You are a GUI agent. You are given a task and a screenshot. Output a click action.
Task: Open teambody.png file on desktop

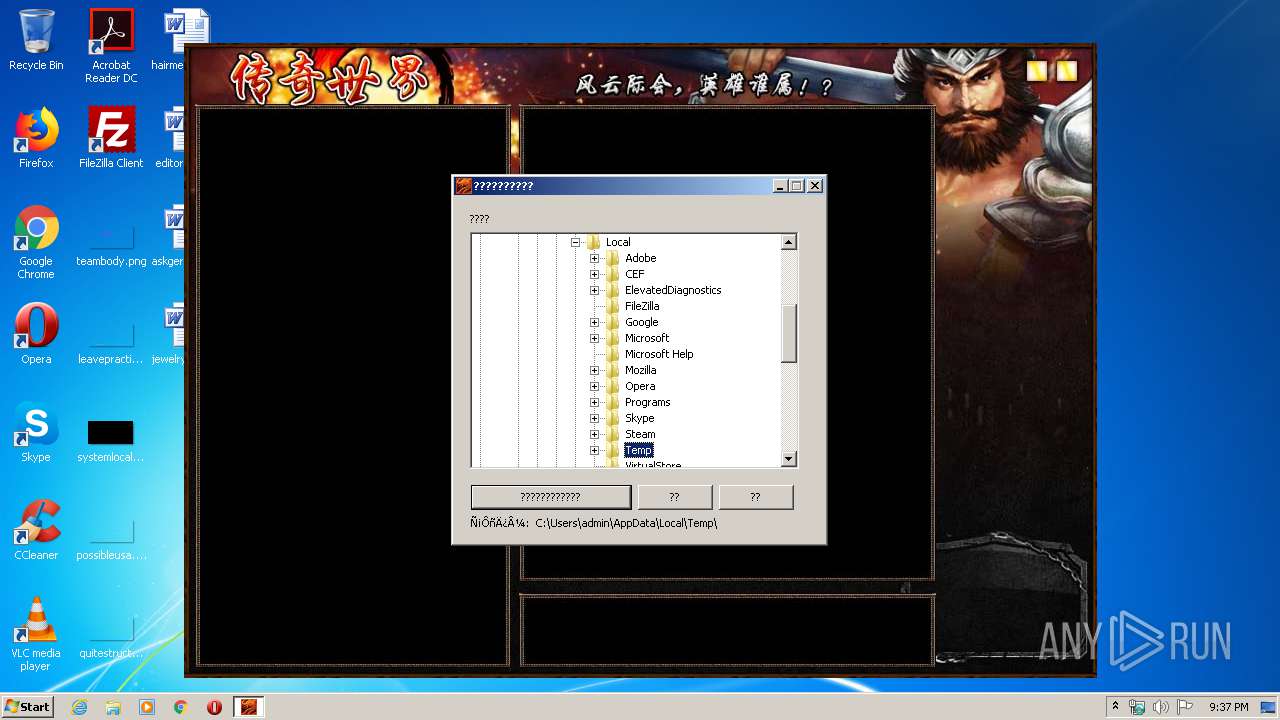111,242
